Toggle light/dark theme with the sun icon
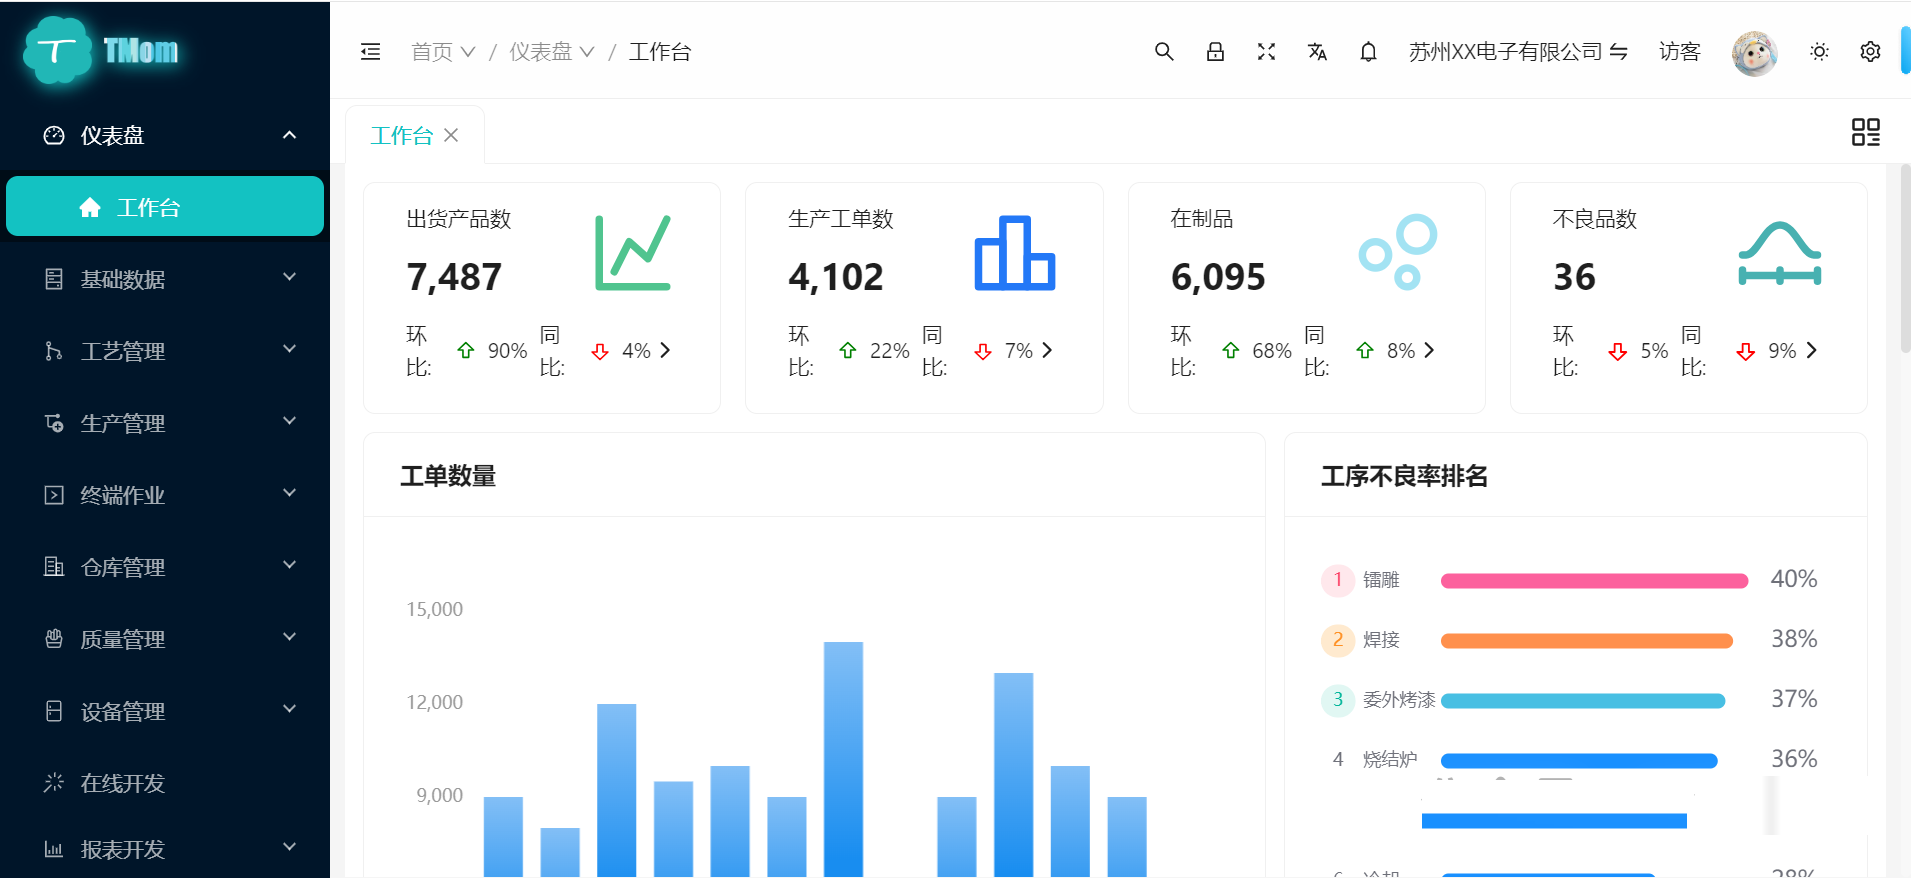Image resolution: width=1911 pixels, height=878 pixels. [x=1819, y=52]
